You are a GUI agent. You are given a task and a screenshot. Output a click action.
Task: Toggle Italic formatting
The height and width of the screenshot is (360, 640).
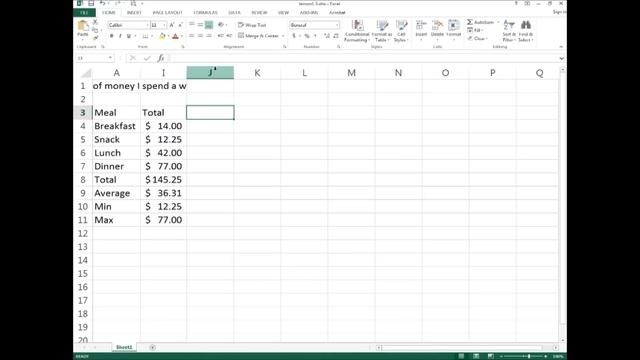tap(120, 36)
